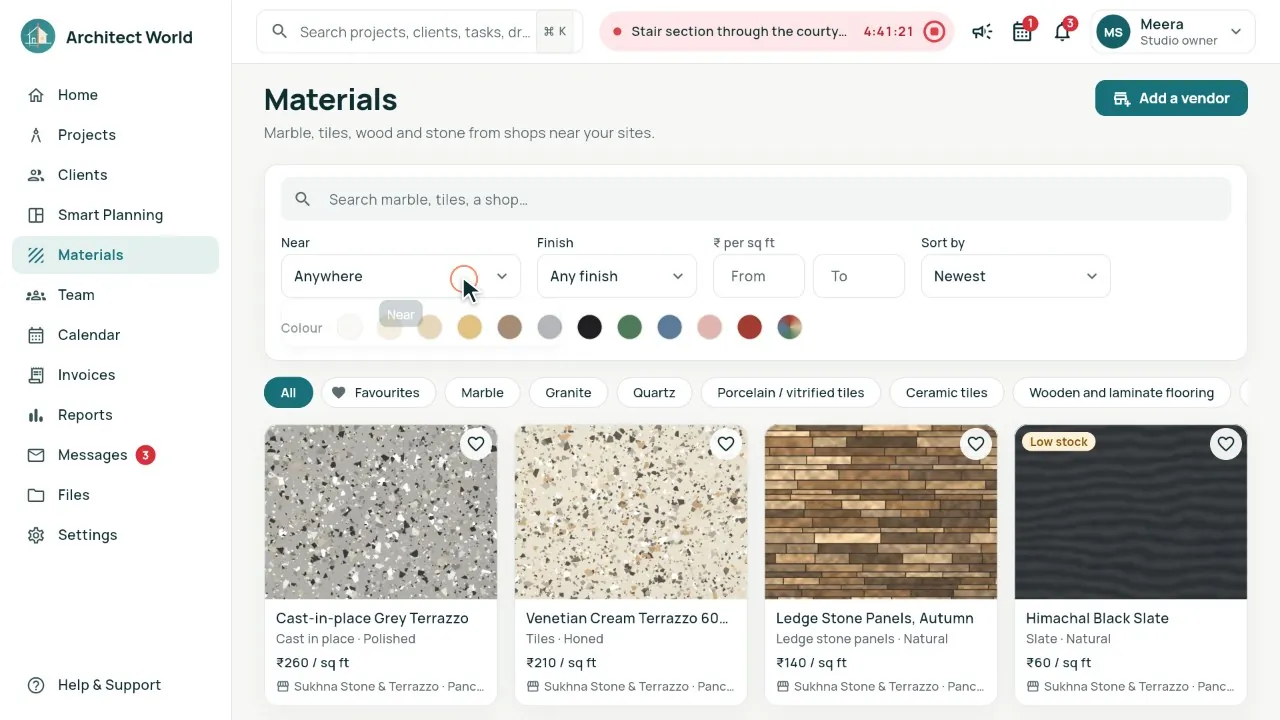The height and width of the screenshot is (720, 1280).
Task: Expand the Meera user account menu
Action: click(x=1172, y=32)
